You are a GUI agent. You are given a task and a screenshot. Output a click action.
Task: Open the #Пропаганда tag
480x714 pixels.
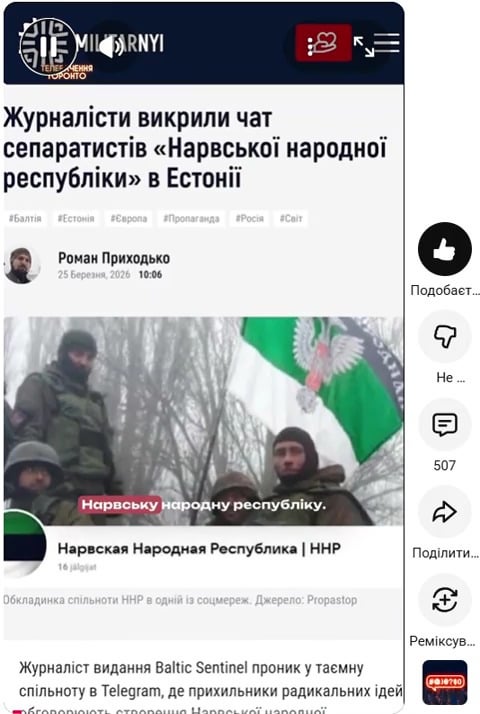pyautogui.click(x=191, y=219)
